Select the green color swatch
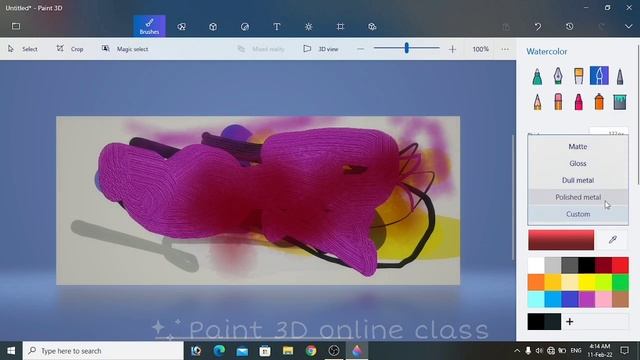 pos(620,282)
